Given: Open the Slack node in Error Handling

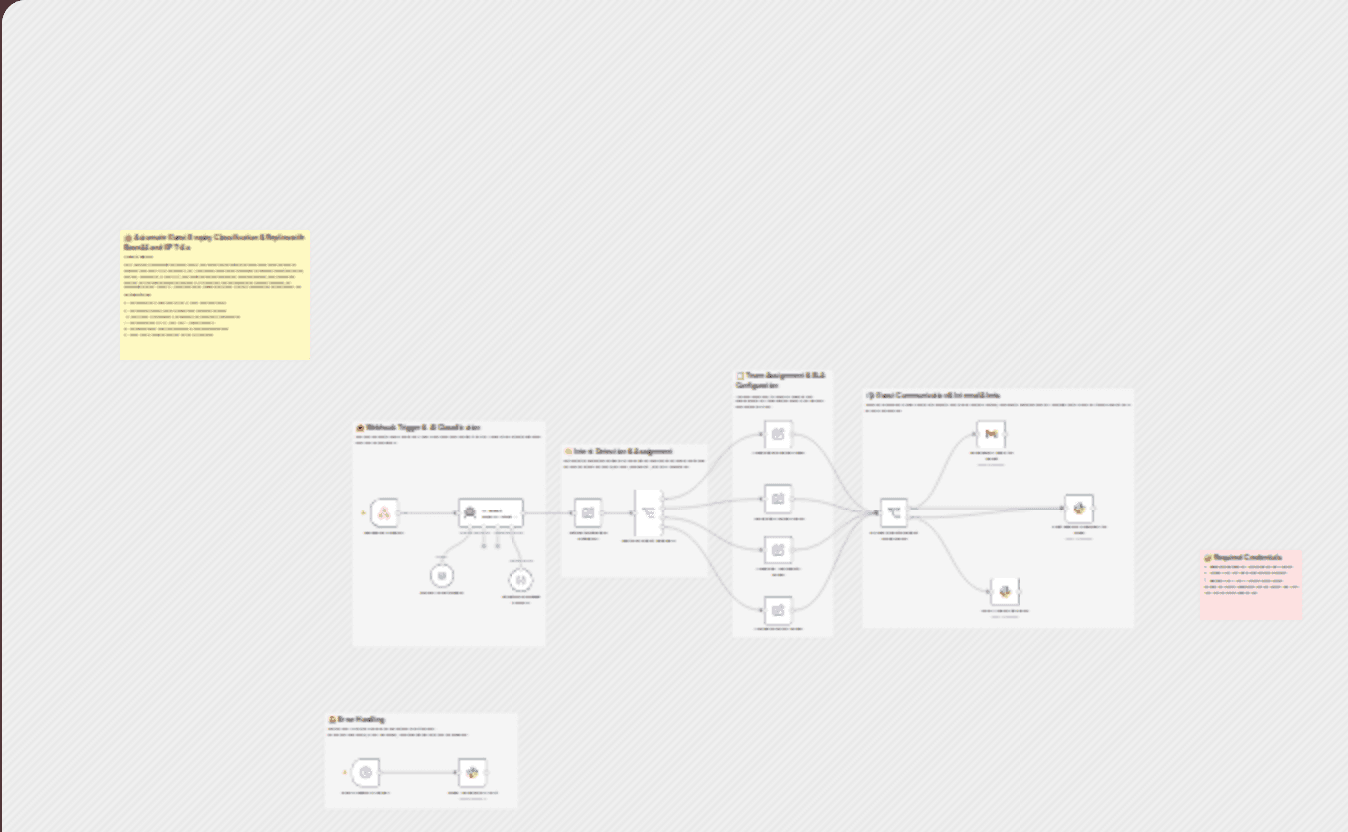Looking at the screenshot, I should click(473, 773).
